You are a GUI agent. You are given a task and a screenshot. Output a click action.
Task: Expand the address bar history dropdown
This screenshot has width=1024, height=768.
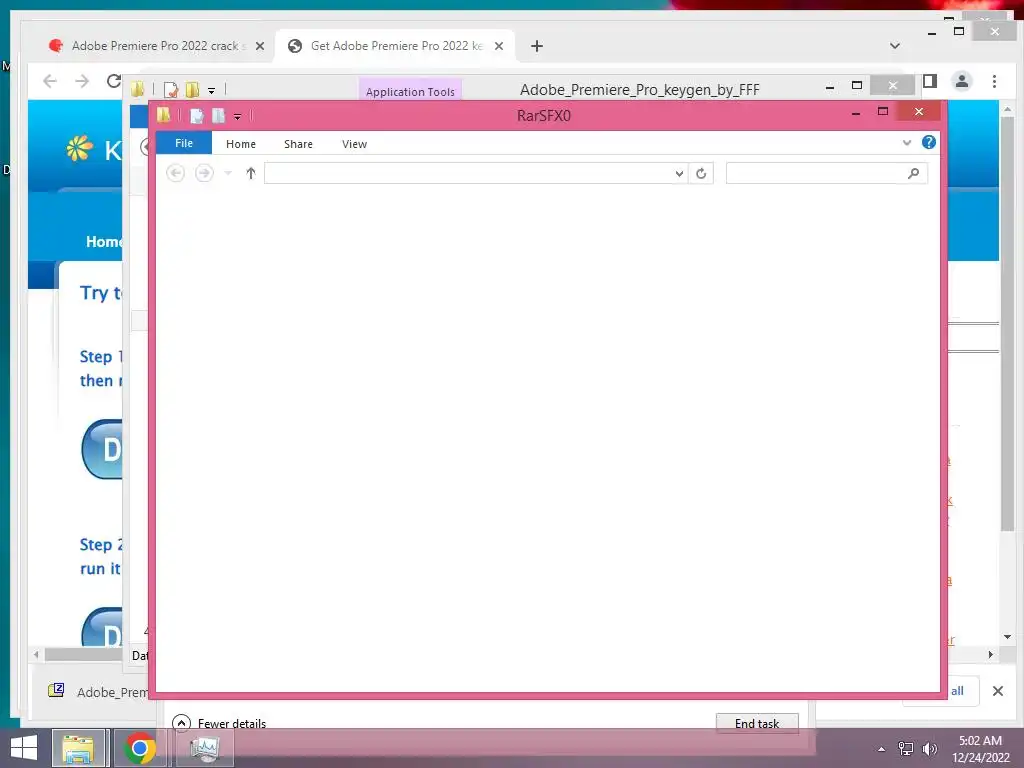[679, 173]
